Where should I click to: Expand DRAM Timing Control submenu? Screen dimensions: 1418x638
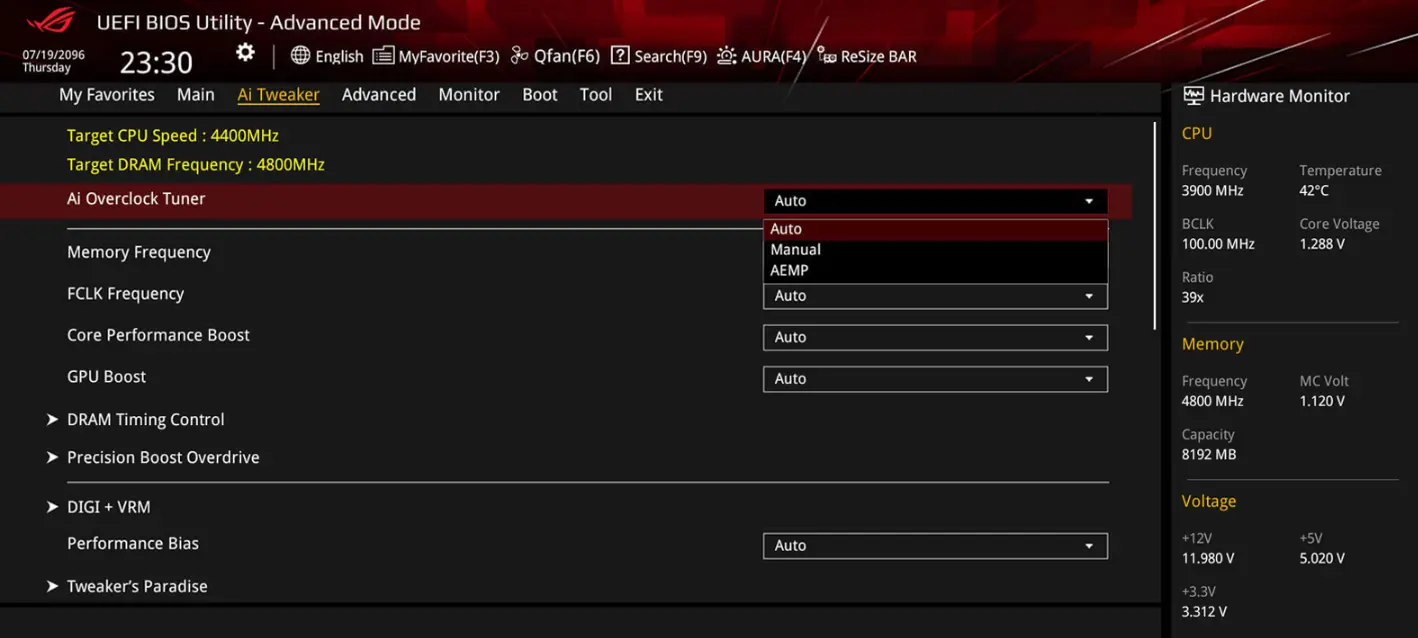pyautogui.click(x=145, y=420)
